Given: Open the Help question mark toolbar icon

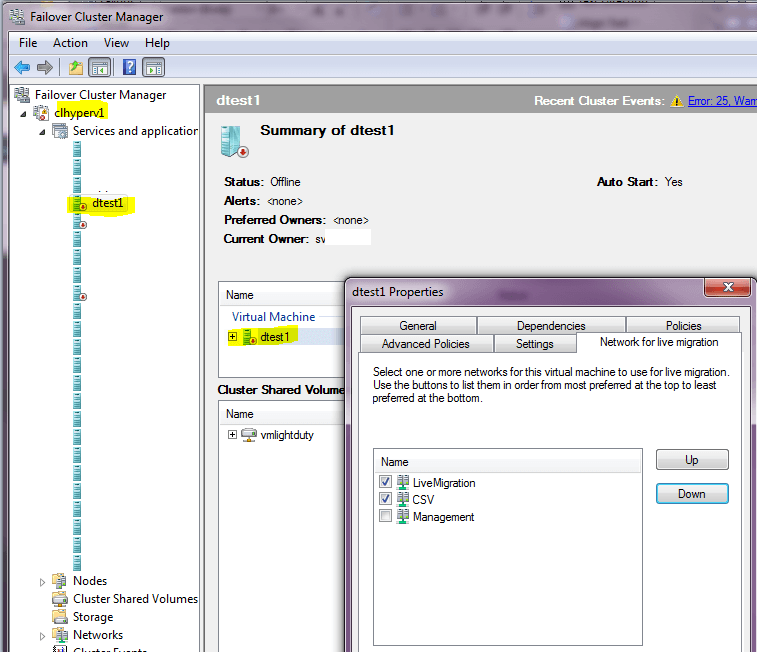Looking at the screenshot, I should click(129, 67).
